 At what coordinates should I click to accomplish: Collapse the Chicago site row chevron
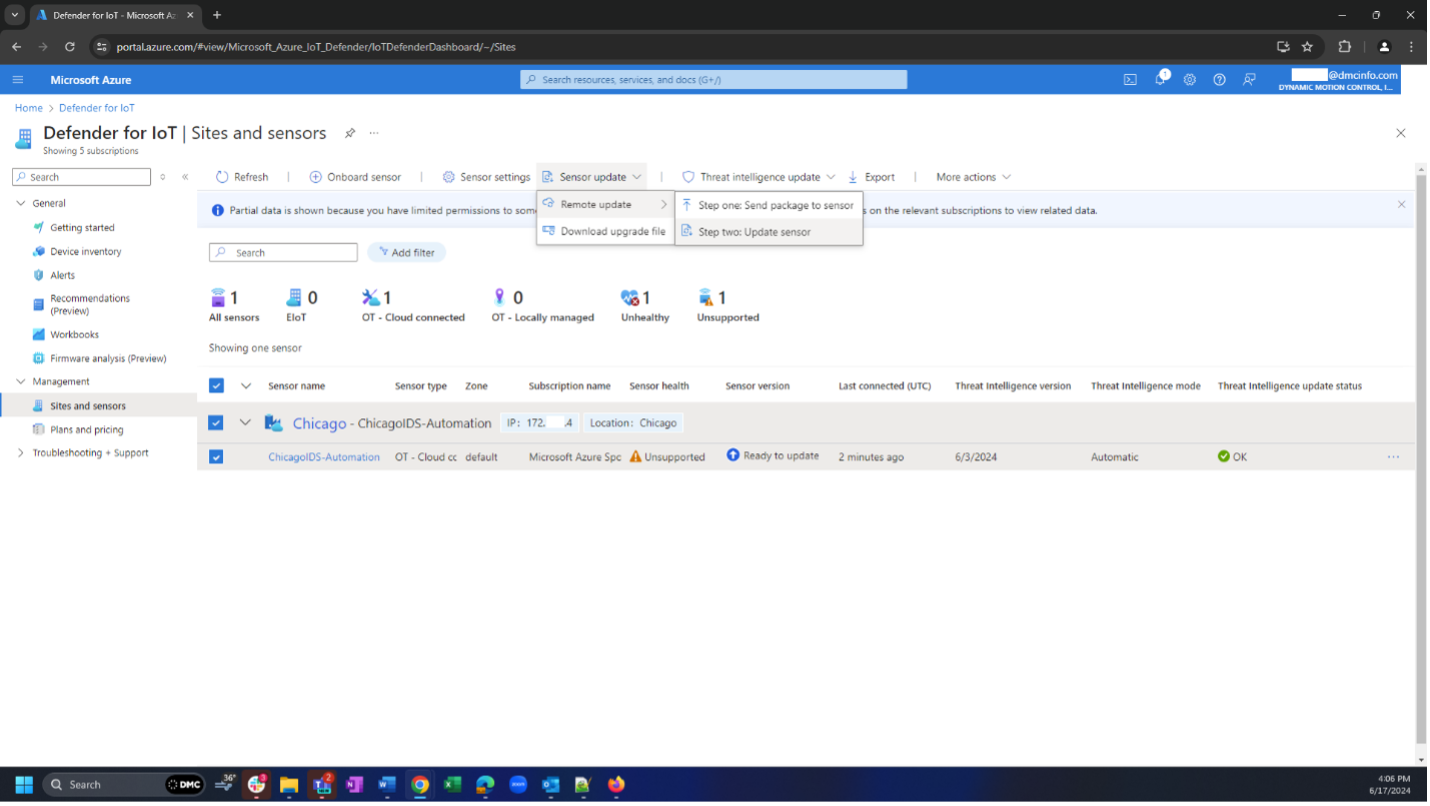point(245,423)
